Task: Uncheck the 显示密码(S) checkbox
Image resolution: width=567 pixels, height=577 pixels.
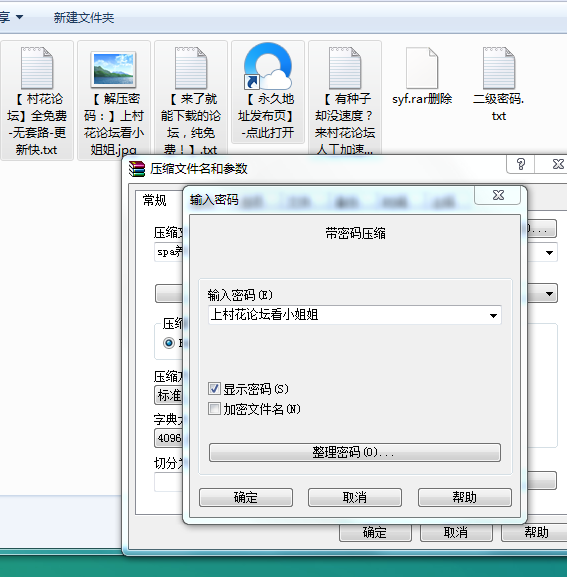Action: (214, 389)
